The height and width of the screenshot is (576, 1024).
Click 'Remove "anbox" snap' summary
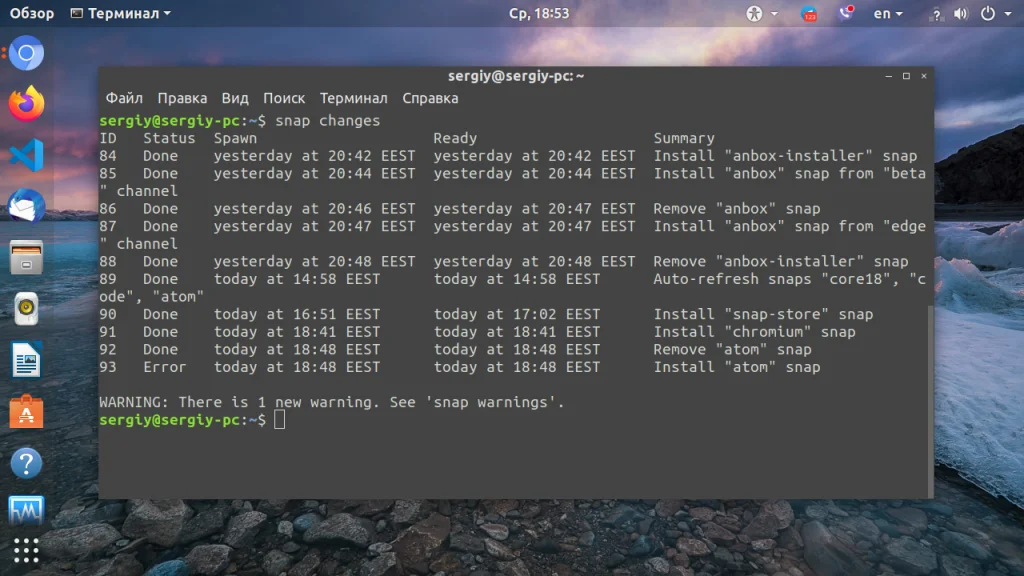coord(737,209)
